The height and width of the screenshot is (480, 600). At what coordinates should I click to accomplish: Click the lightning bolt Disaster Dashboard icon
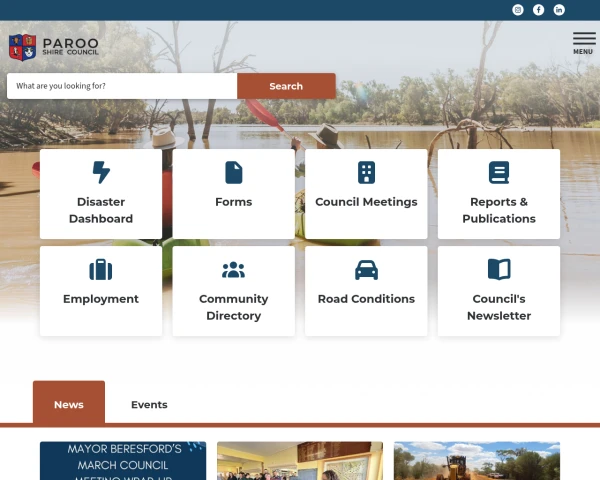[x=101, y=172]
